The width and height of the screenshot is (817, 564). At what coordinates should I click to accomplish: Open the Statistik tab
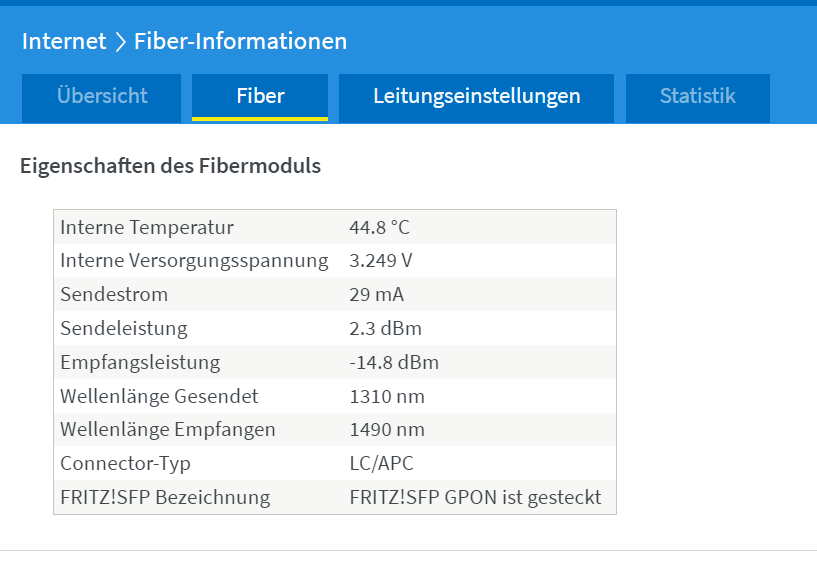pyautogui.click(x=698, y=98)
